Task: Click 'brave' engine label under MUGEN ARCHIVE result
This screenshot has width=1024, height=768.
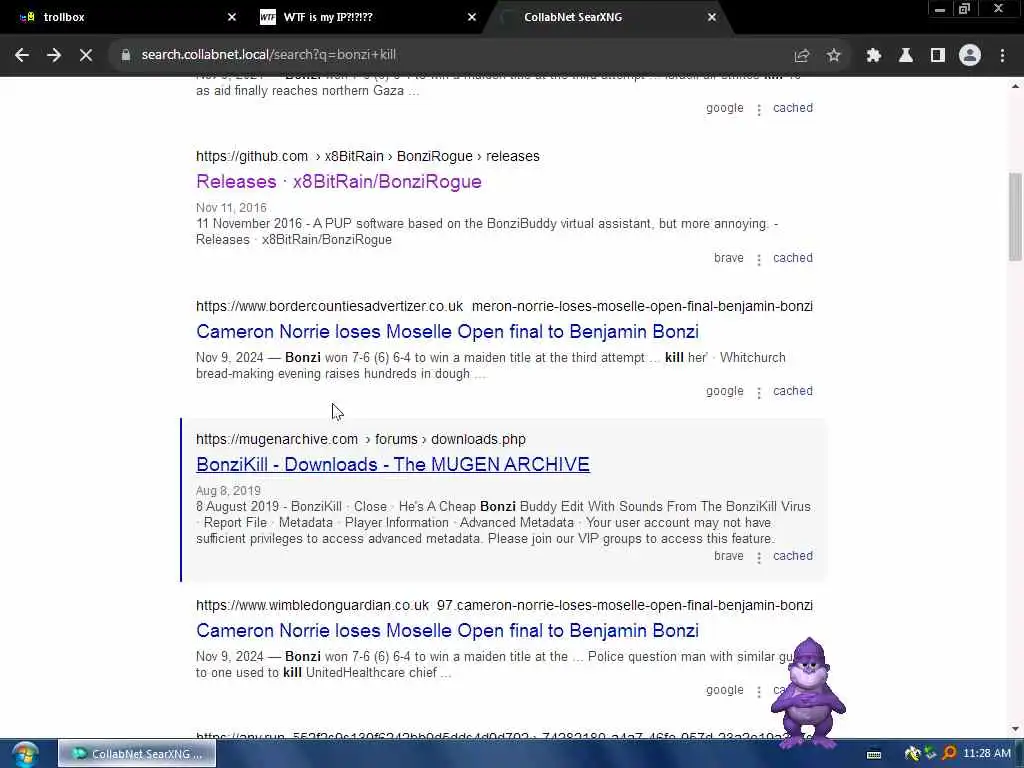Action: pyautogui.click(x=728, y=556)
